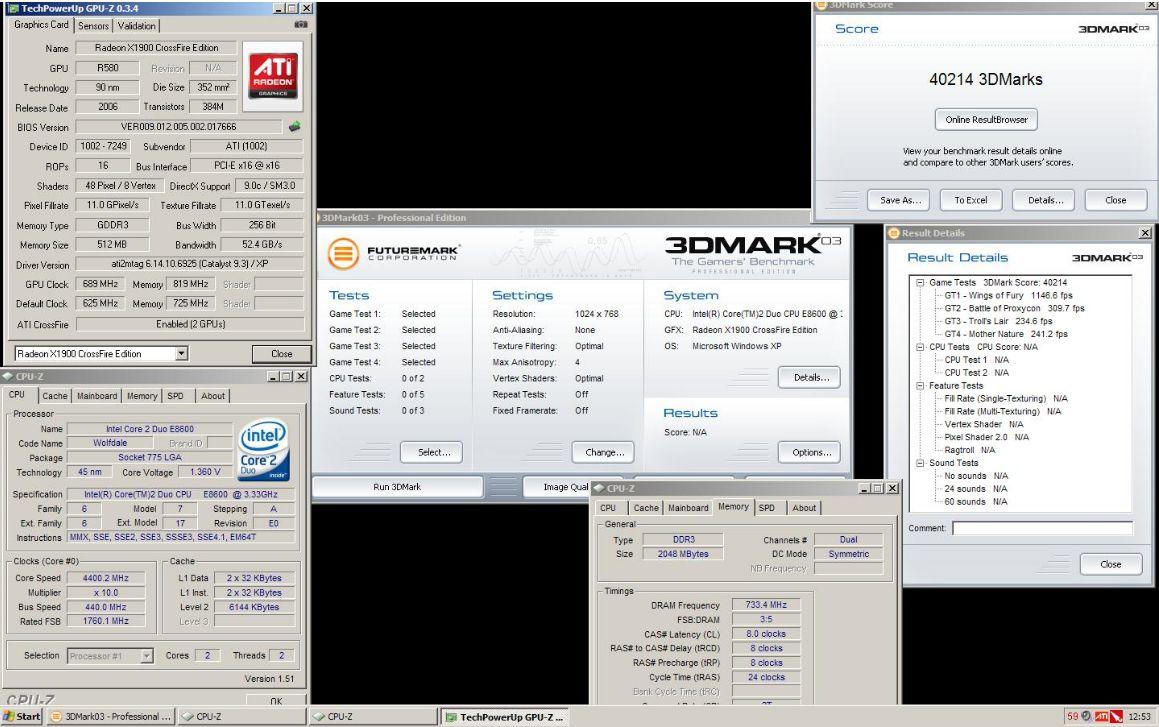Click the GPU-Z camera screenshot icon
The width and height of the screenshot is (1159, 727).
tap(301, 24)
